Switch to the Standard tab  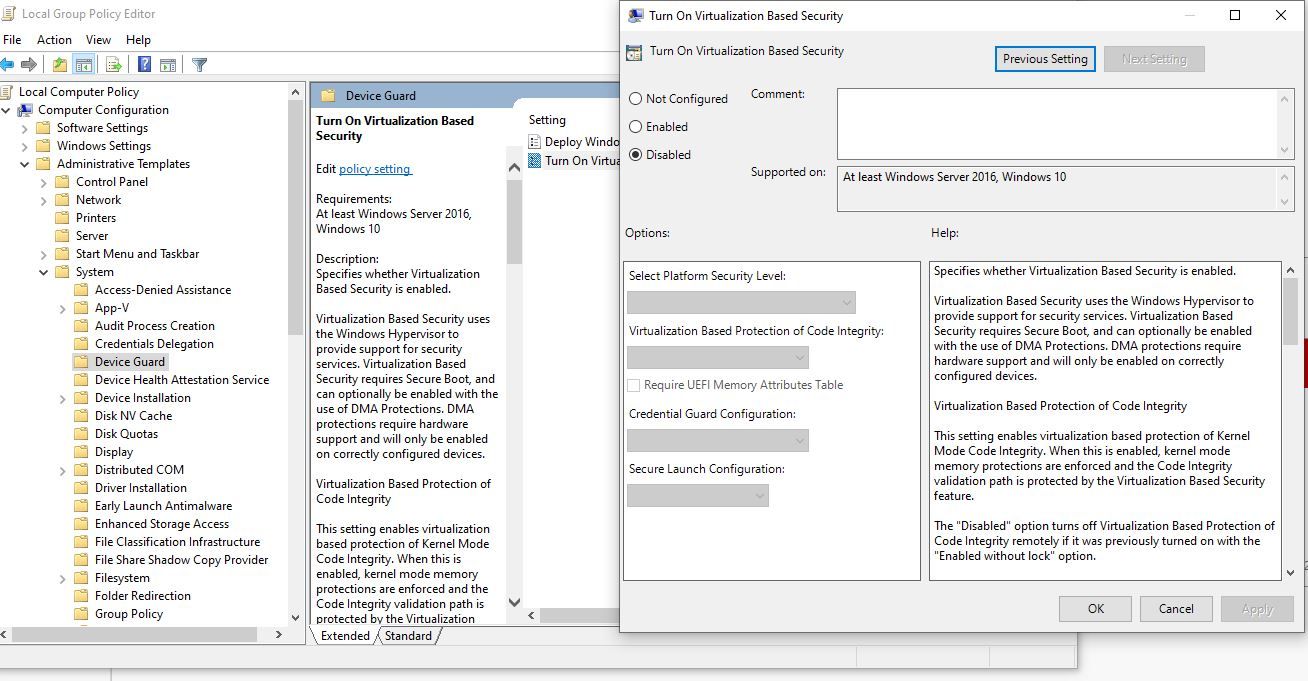(408, 636)
